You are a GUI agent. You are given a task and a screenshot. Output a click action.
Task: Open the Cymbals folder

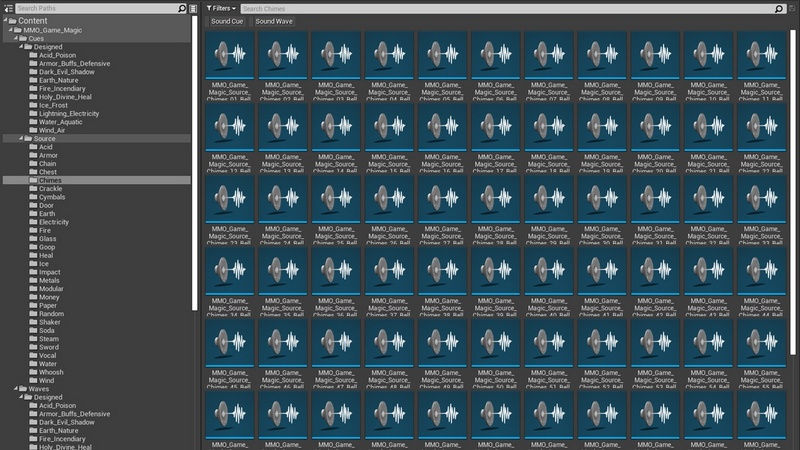pyautogui.click(x=51, y=197)
